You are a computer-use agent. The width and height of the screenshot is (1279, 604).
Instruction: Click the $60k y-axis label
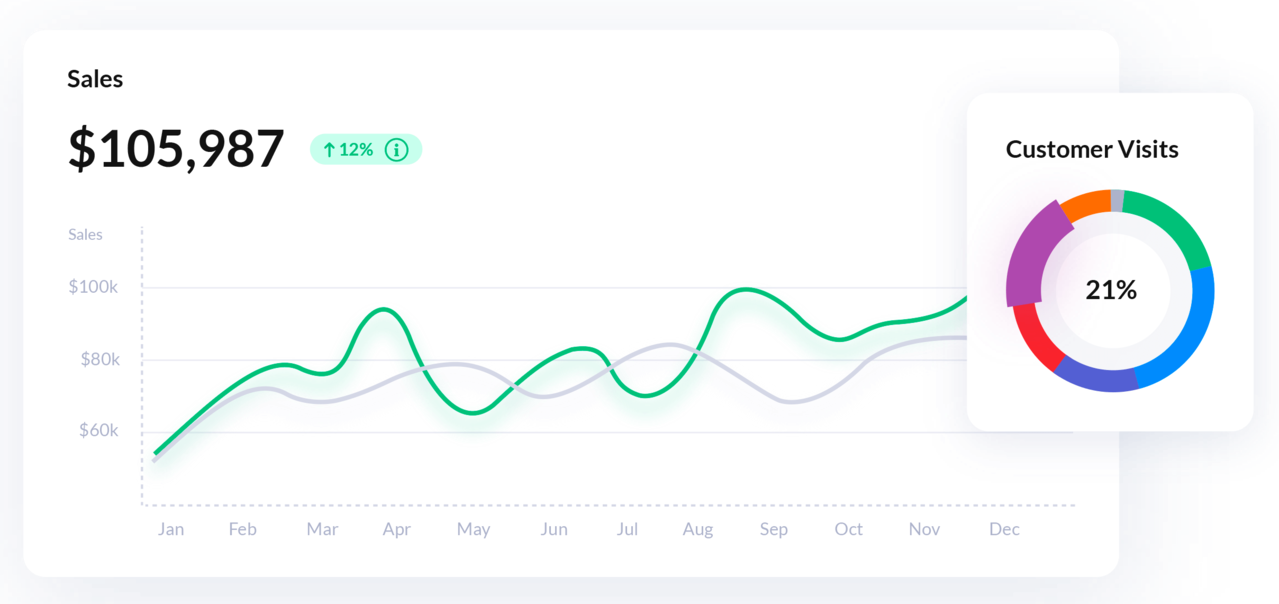[99, 431]
